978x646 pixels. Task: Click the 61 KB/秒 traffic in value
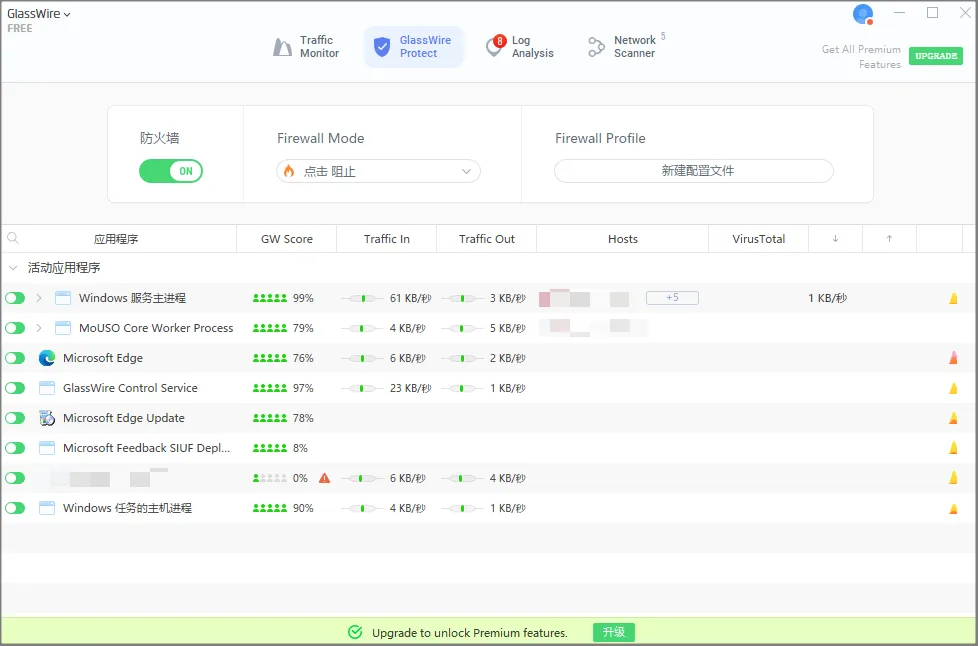pos(410,298)
